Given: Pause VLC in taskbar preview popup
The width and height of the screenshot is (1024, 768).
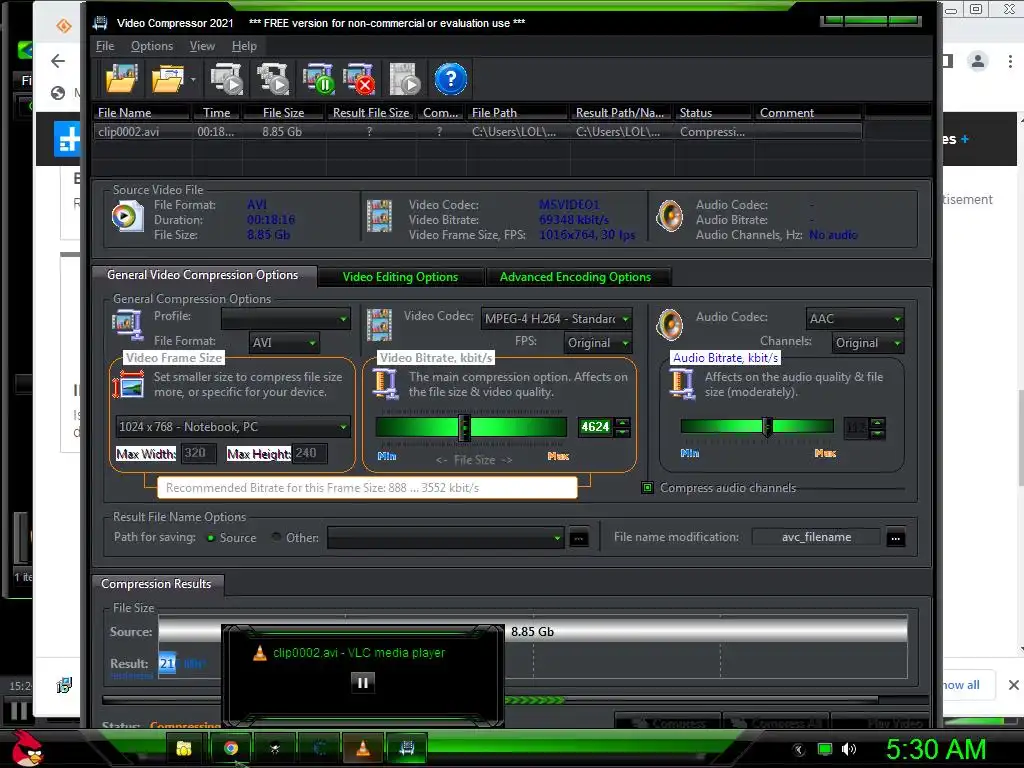Looking at the screenshot, I should click(x=362, y=683).
